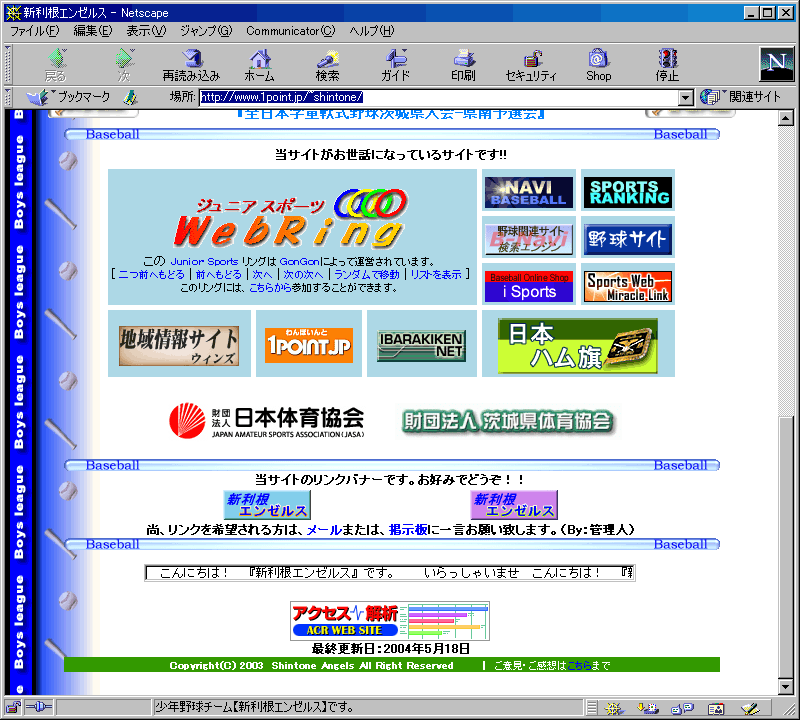This screenshot has width=800, height=720.
Task: Click the scrollbar down arrow
Action: click(786, 687)
